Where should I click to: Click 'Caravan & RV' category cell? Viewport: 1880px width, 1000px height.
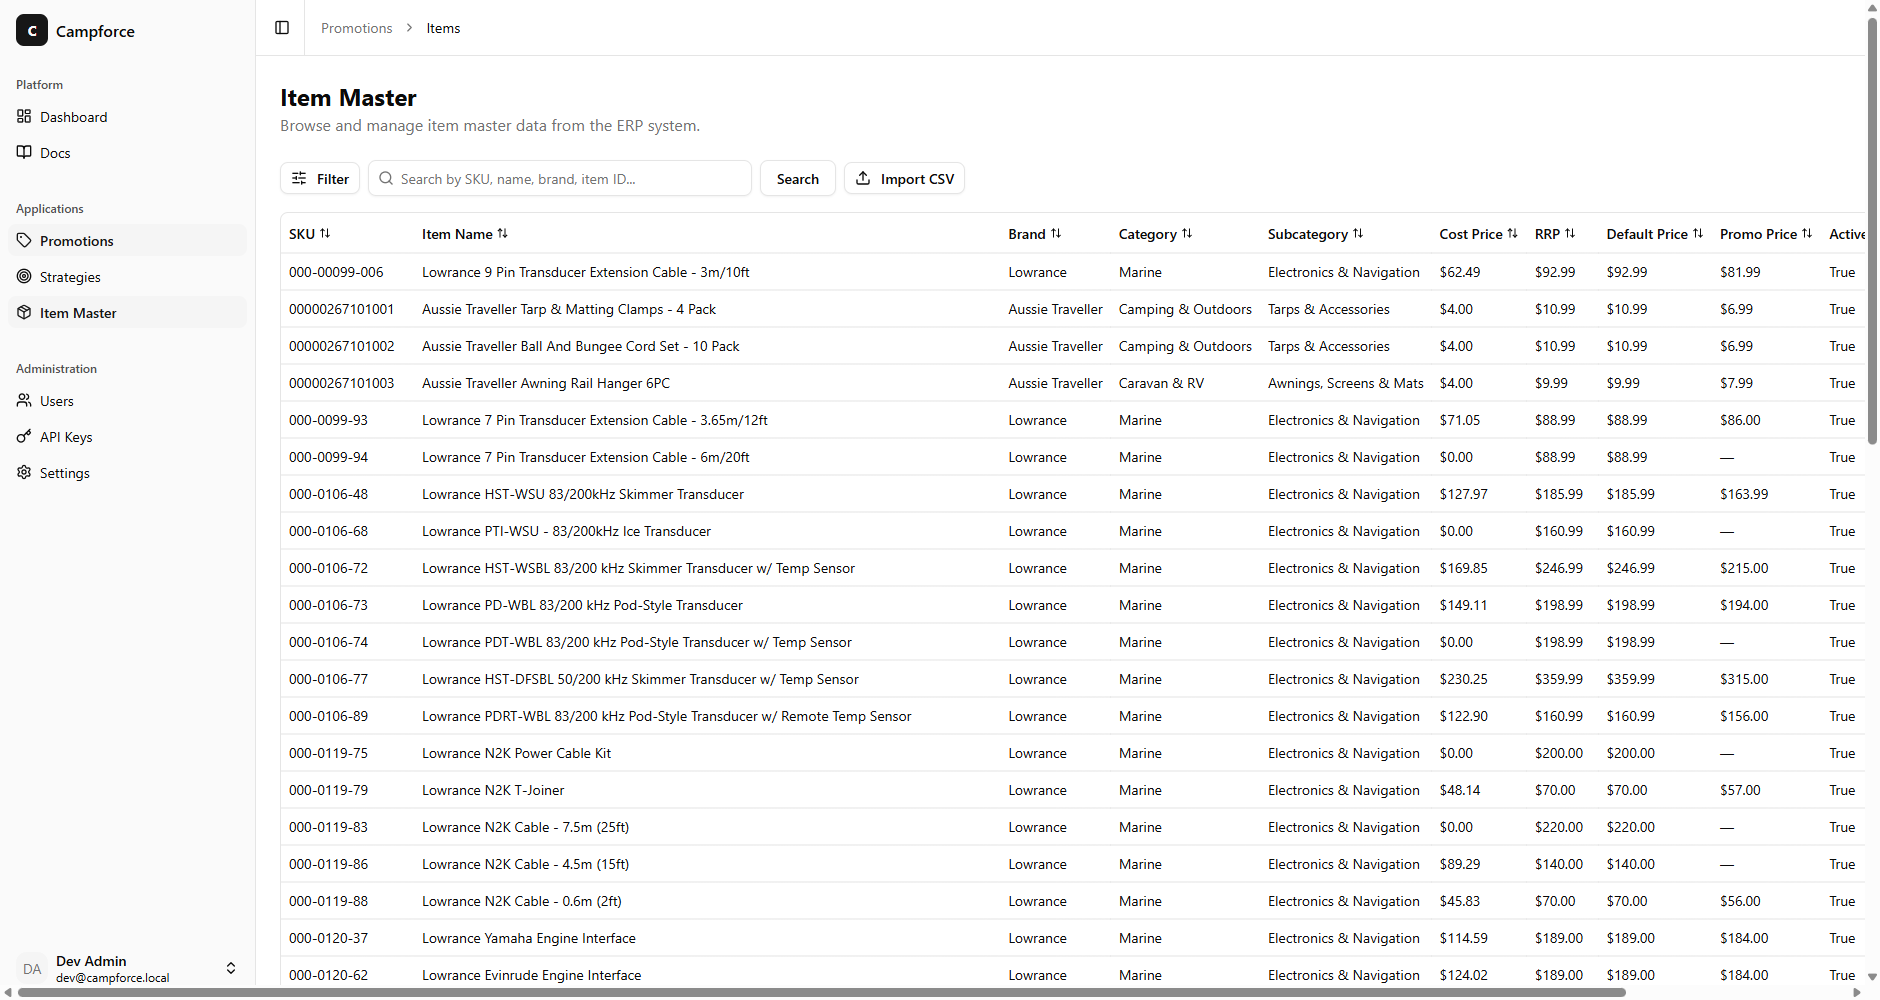click(1161, 383)
